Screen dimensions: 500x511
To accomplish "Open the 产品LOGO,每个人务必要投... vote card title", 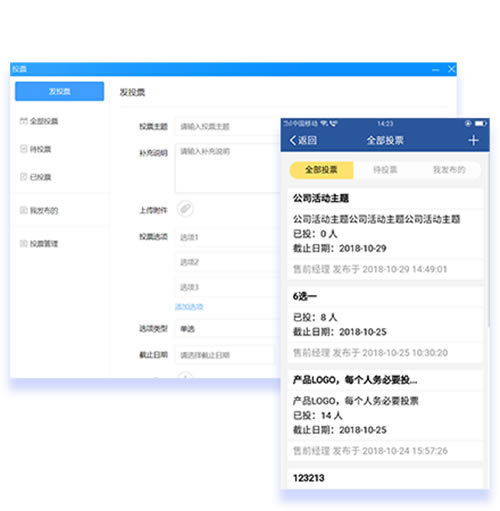I will coord(355,380).
